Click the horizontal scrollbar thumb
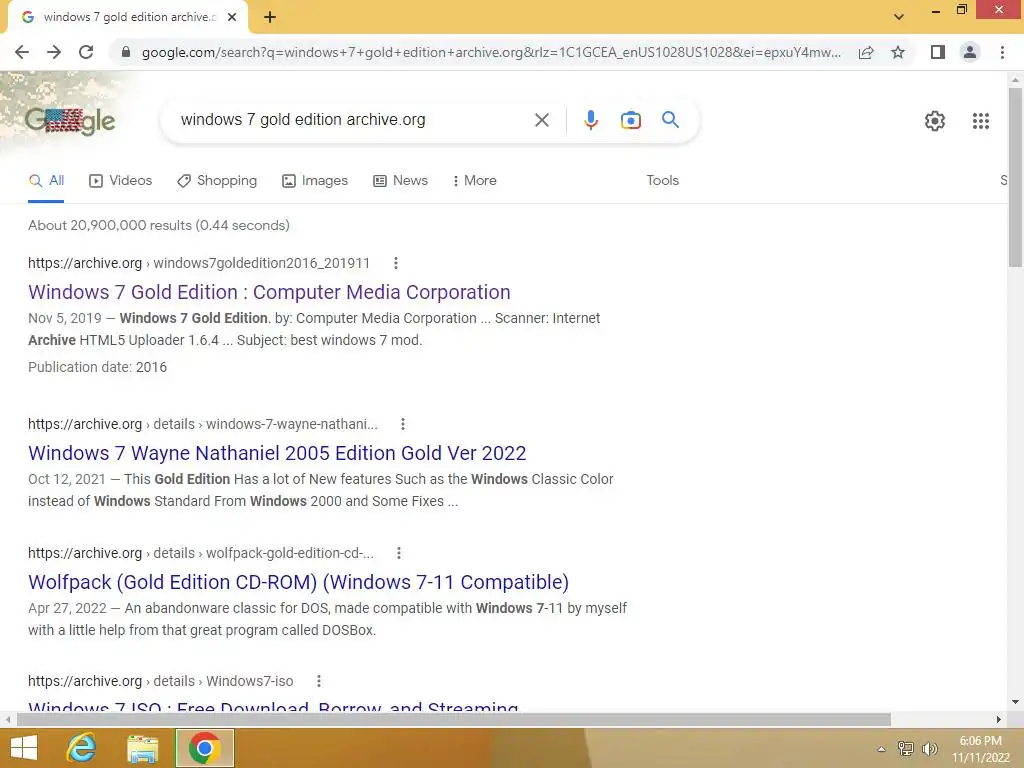Image resolution: width=1024 pixels, height=768 pixels. click(454, 720)
